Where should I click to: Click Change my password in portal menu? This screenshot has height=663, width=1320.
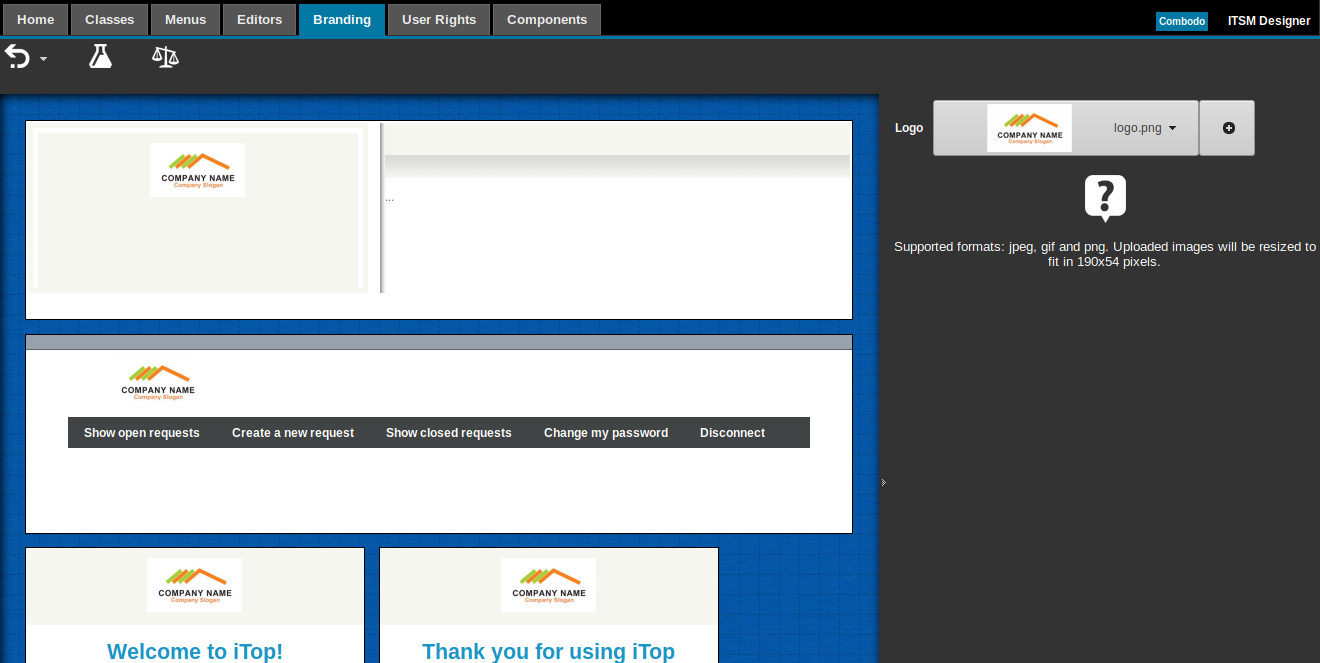coord(606,433)
